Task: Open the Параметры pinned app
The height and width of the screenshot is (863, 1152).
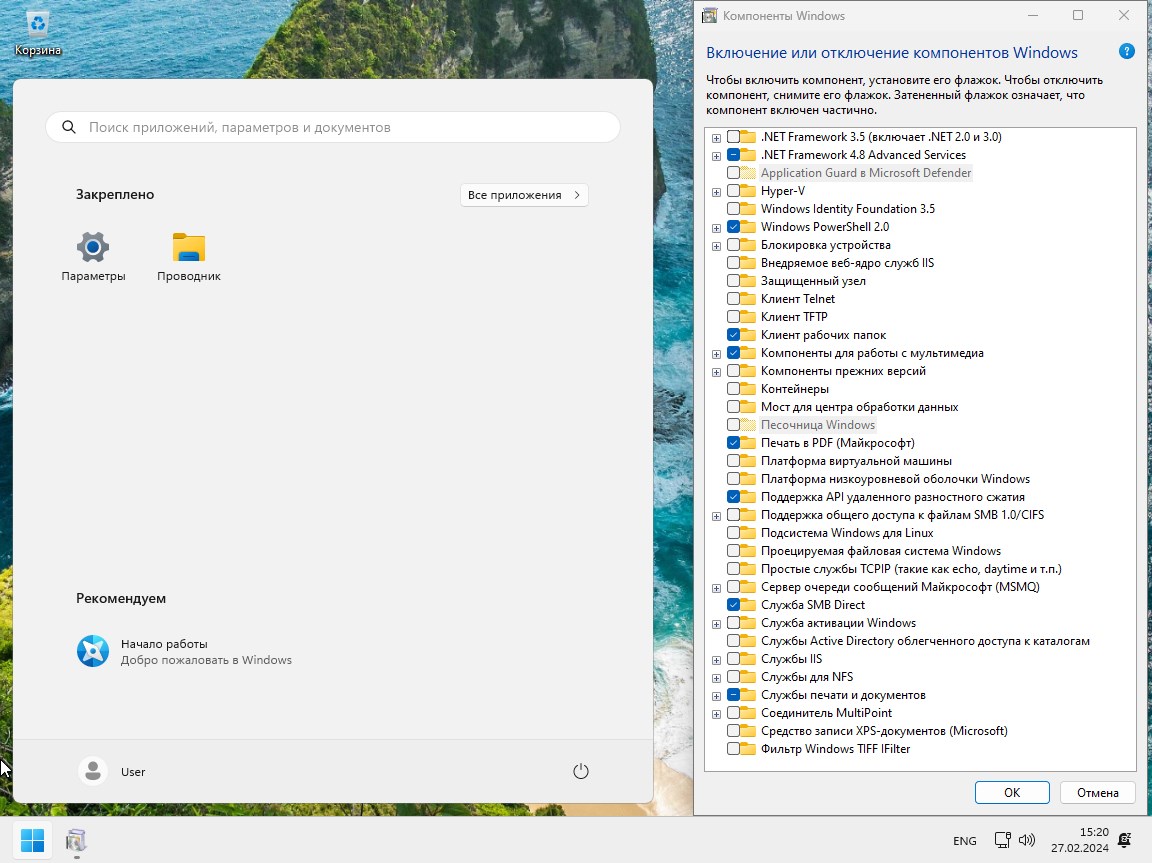Action: pos(93,256)
